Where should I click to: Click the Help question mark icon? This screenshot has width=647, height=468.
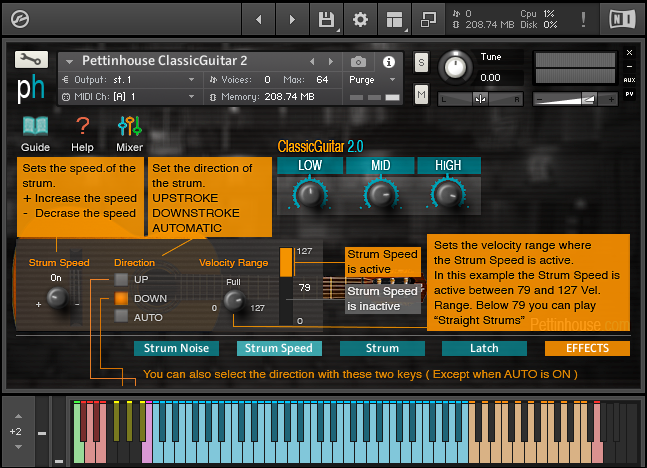83,126
